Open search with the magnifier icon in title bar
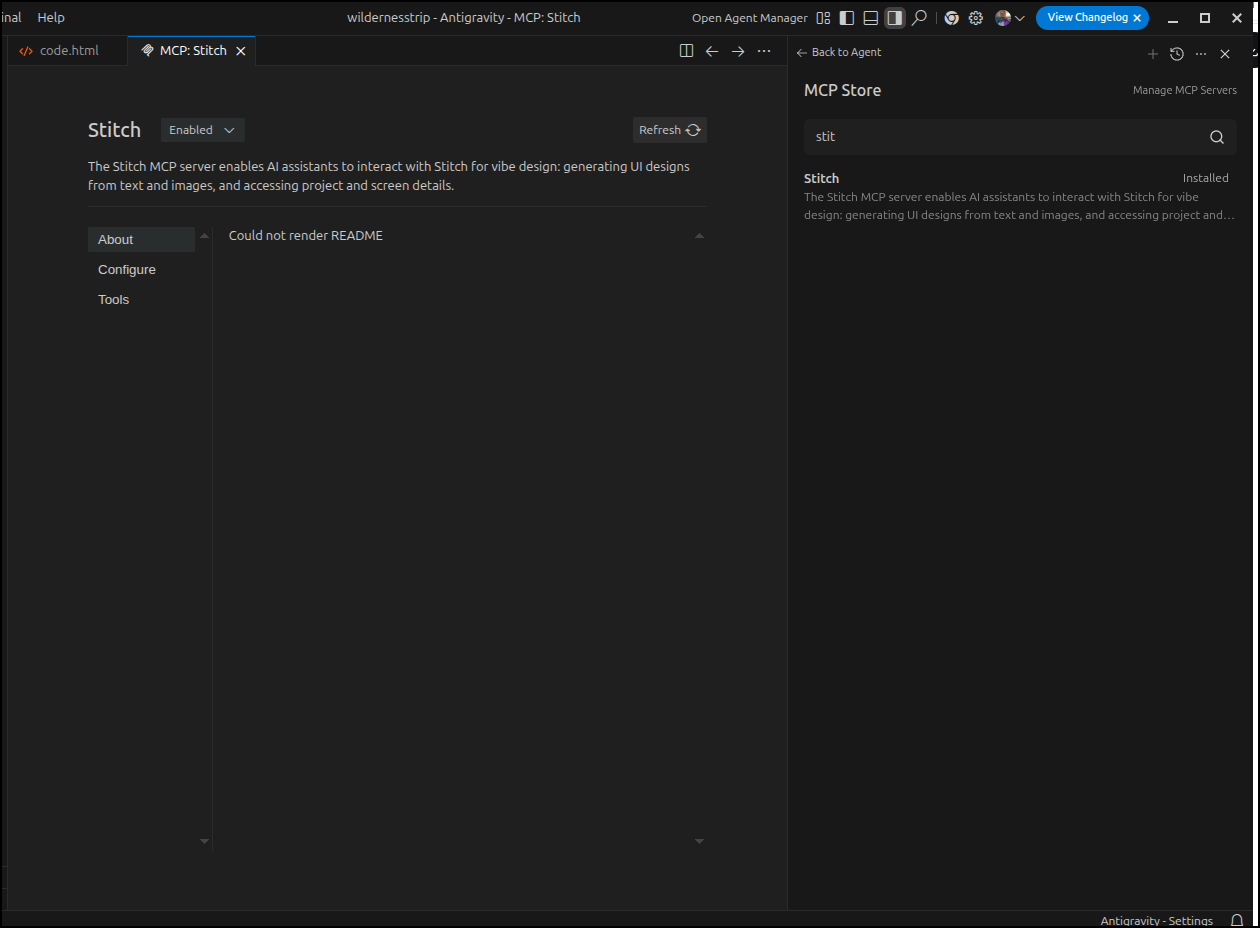1260x928 pixels. click(x=919, y=18)
